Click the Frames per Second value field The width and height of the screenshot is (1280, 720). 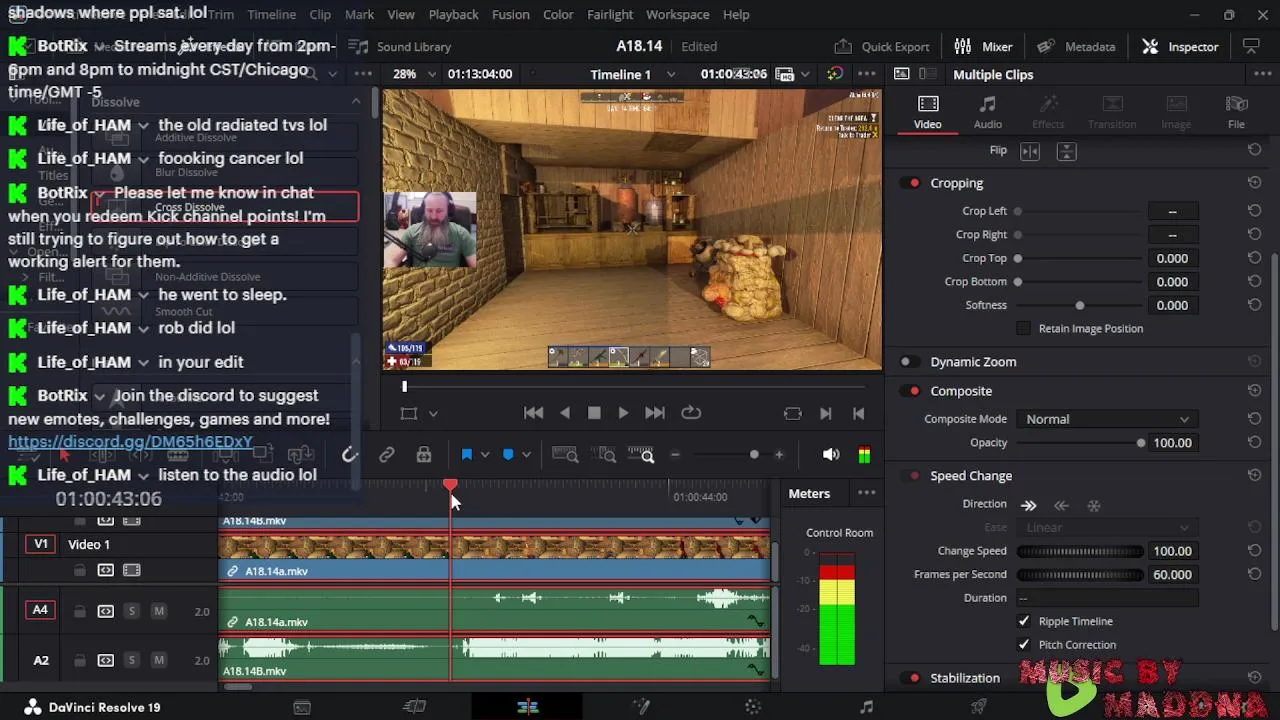click(1172, 575)
